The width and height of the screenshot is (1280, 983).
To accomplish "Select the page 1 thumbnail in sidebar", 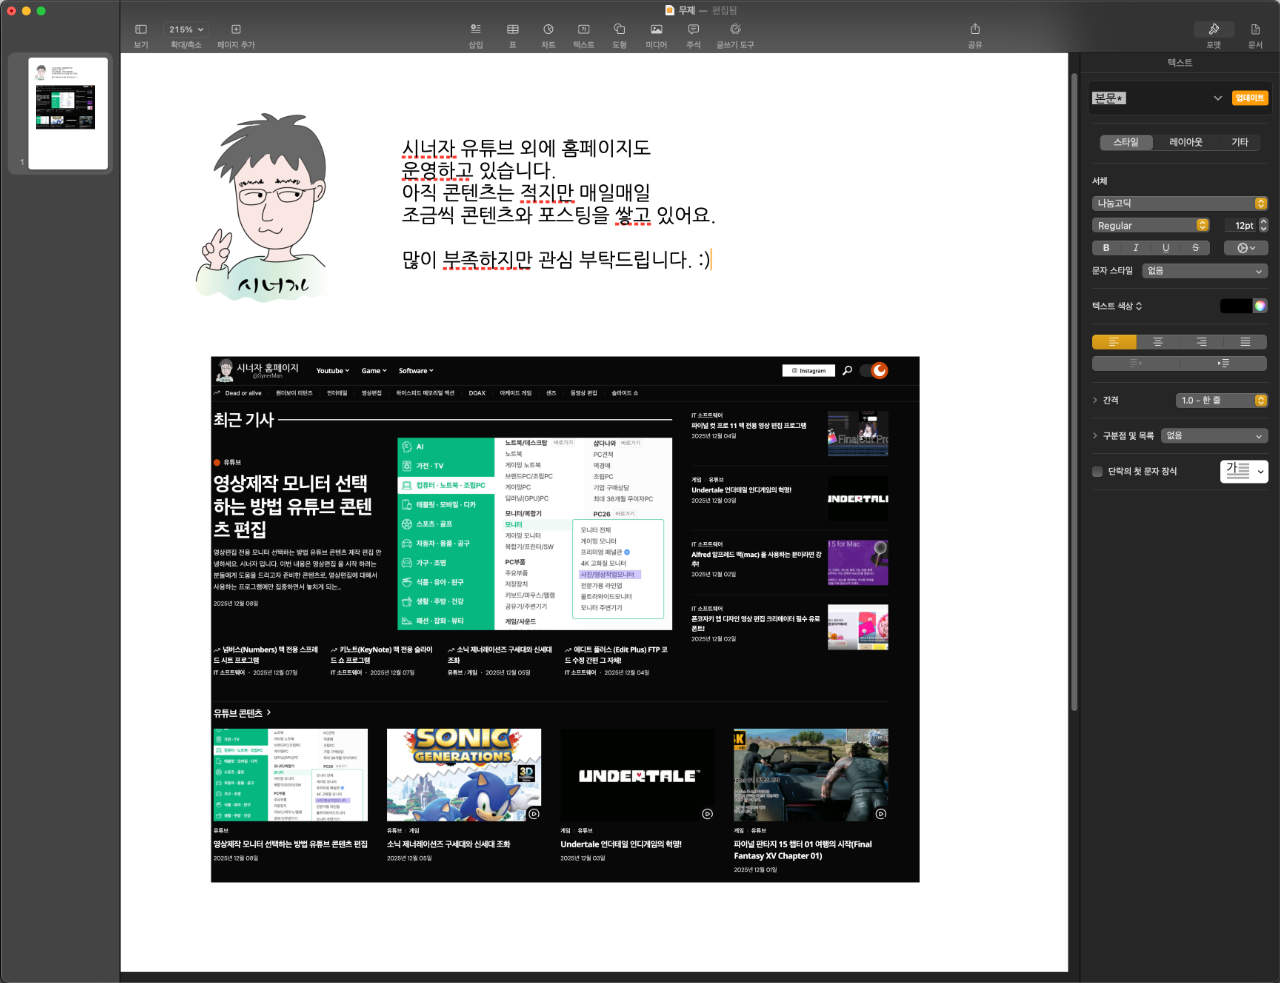I will pos(68,113).
